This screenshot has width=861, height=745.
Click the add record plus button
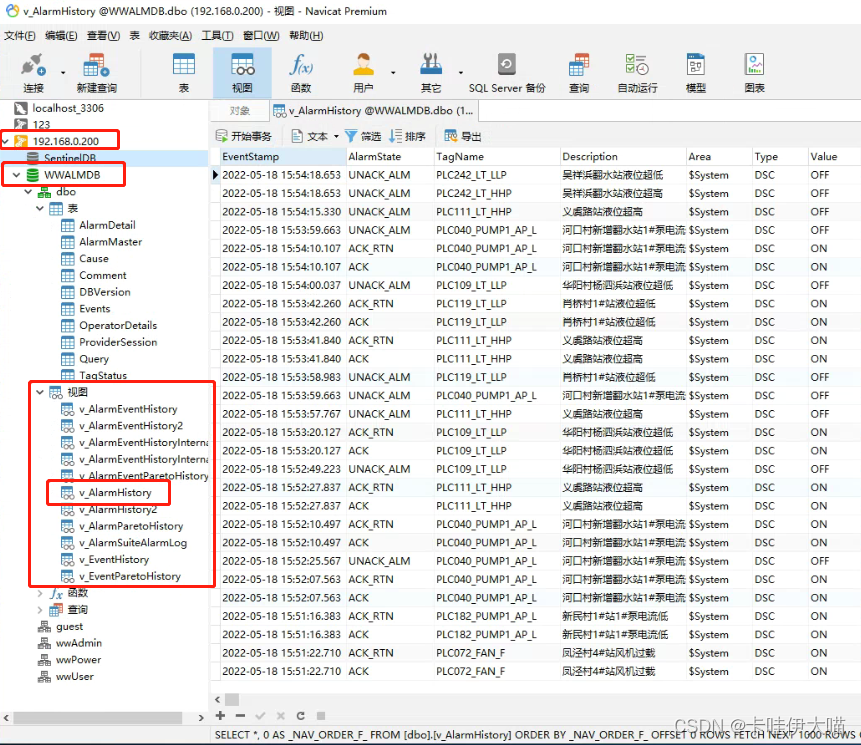click(x=221, y=715)
